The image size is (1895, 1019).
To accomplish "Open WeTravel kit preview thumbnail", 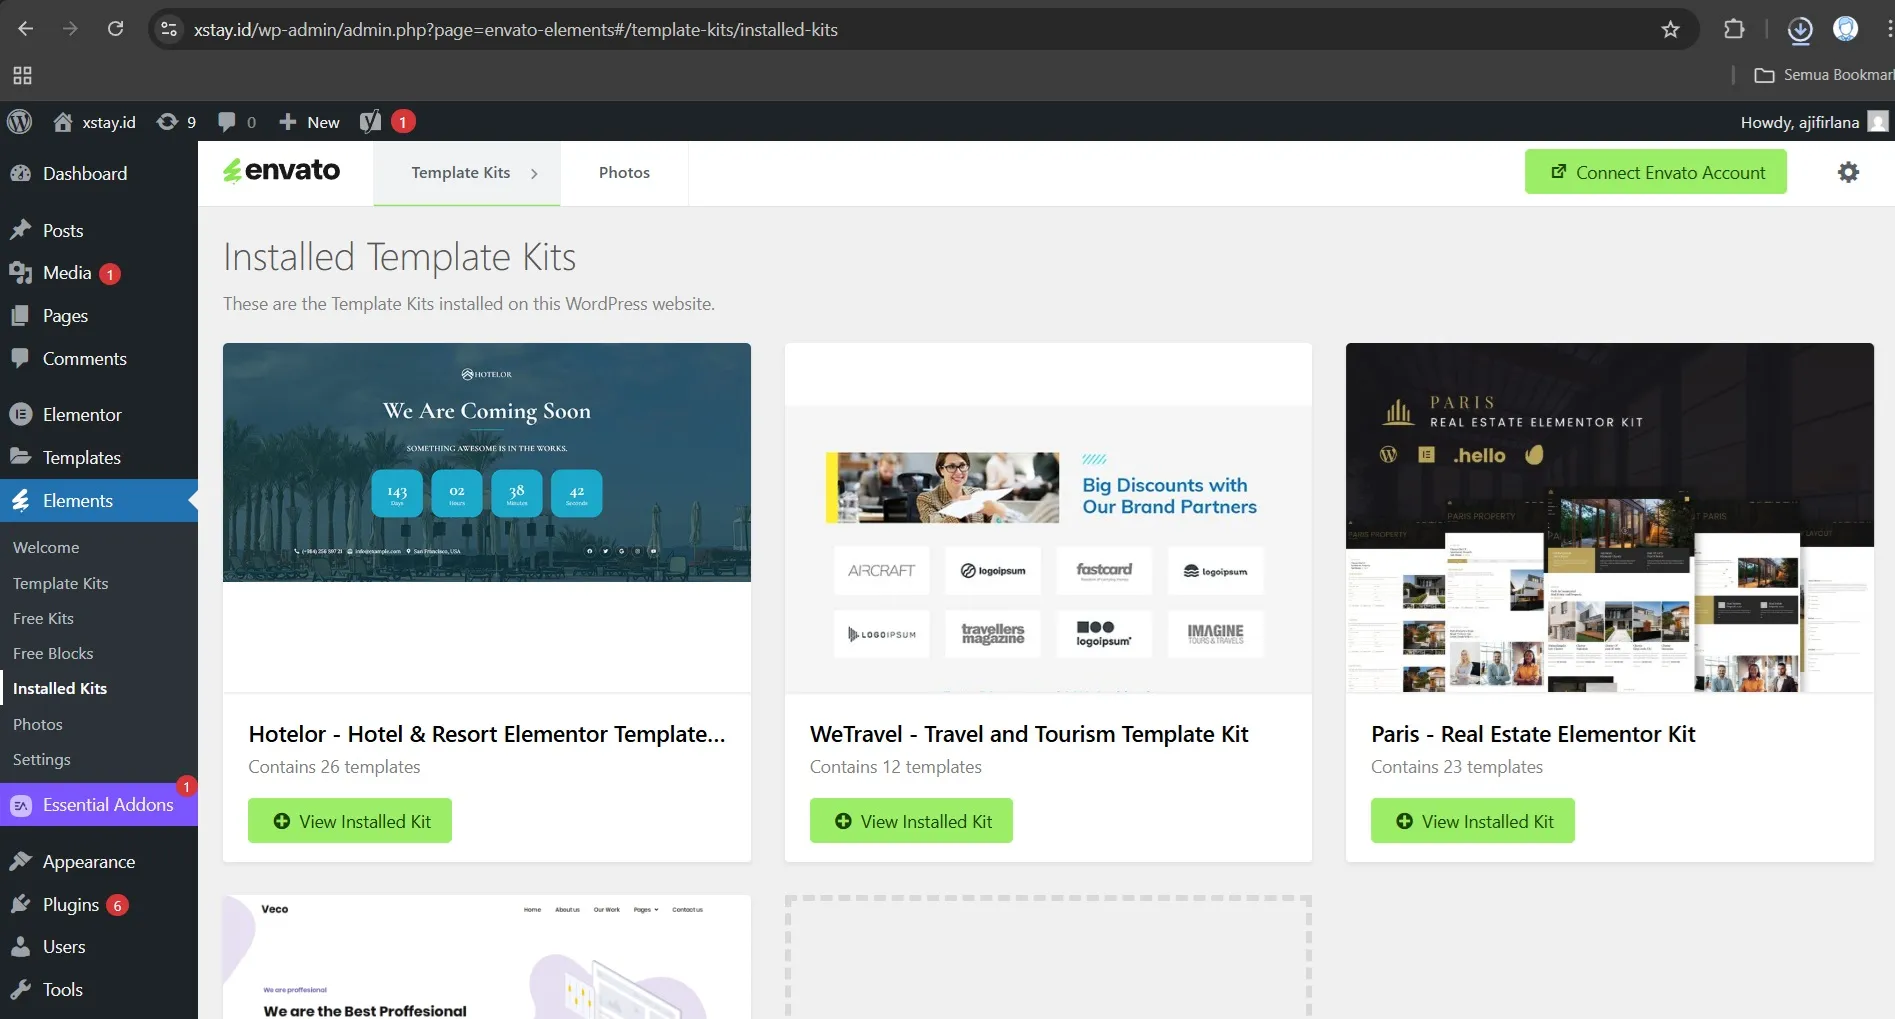I will tap(1048, 518).
